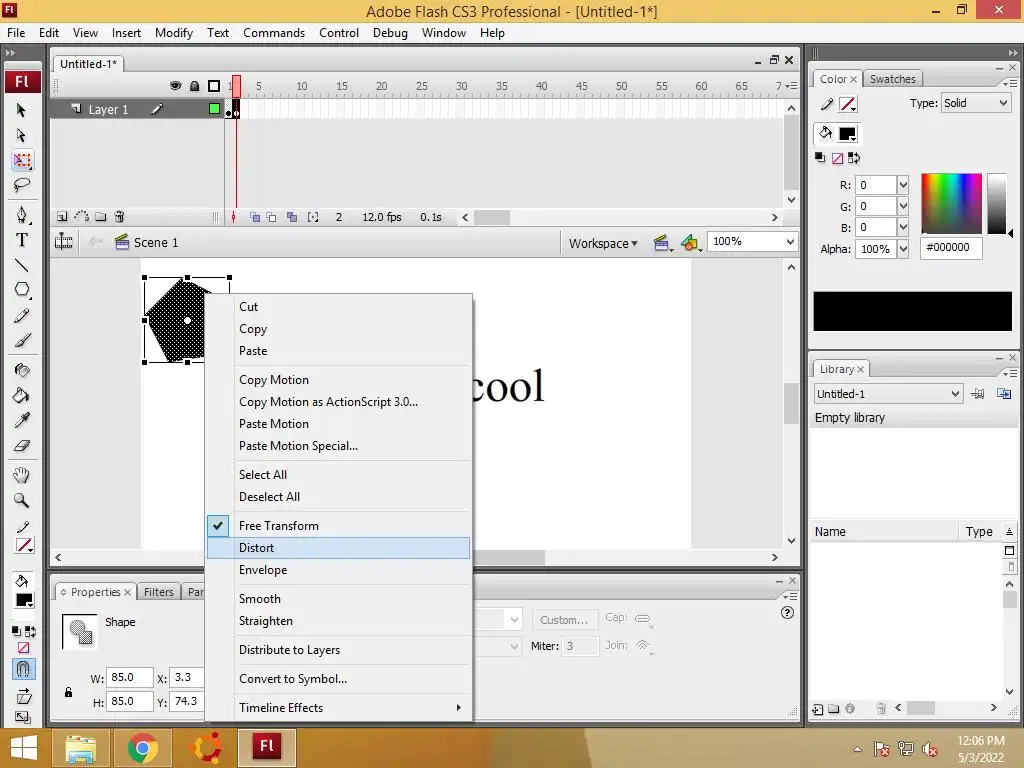Select the Selection (arrow) tool
The width and height of the screenshot is (1024, 768).
(x=21, y=110)
